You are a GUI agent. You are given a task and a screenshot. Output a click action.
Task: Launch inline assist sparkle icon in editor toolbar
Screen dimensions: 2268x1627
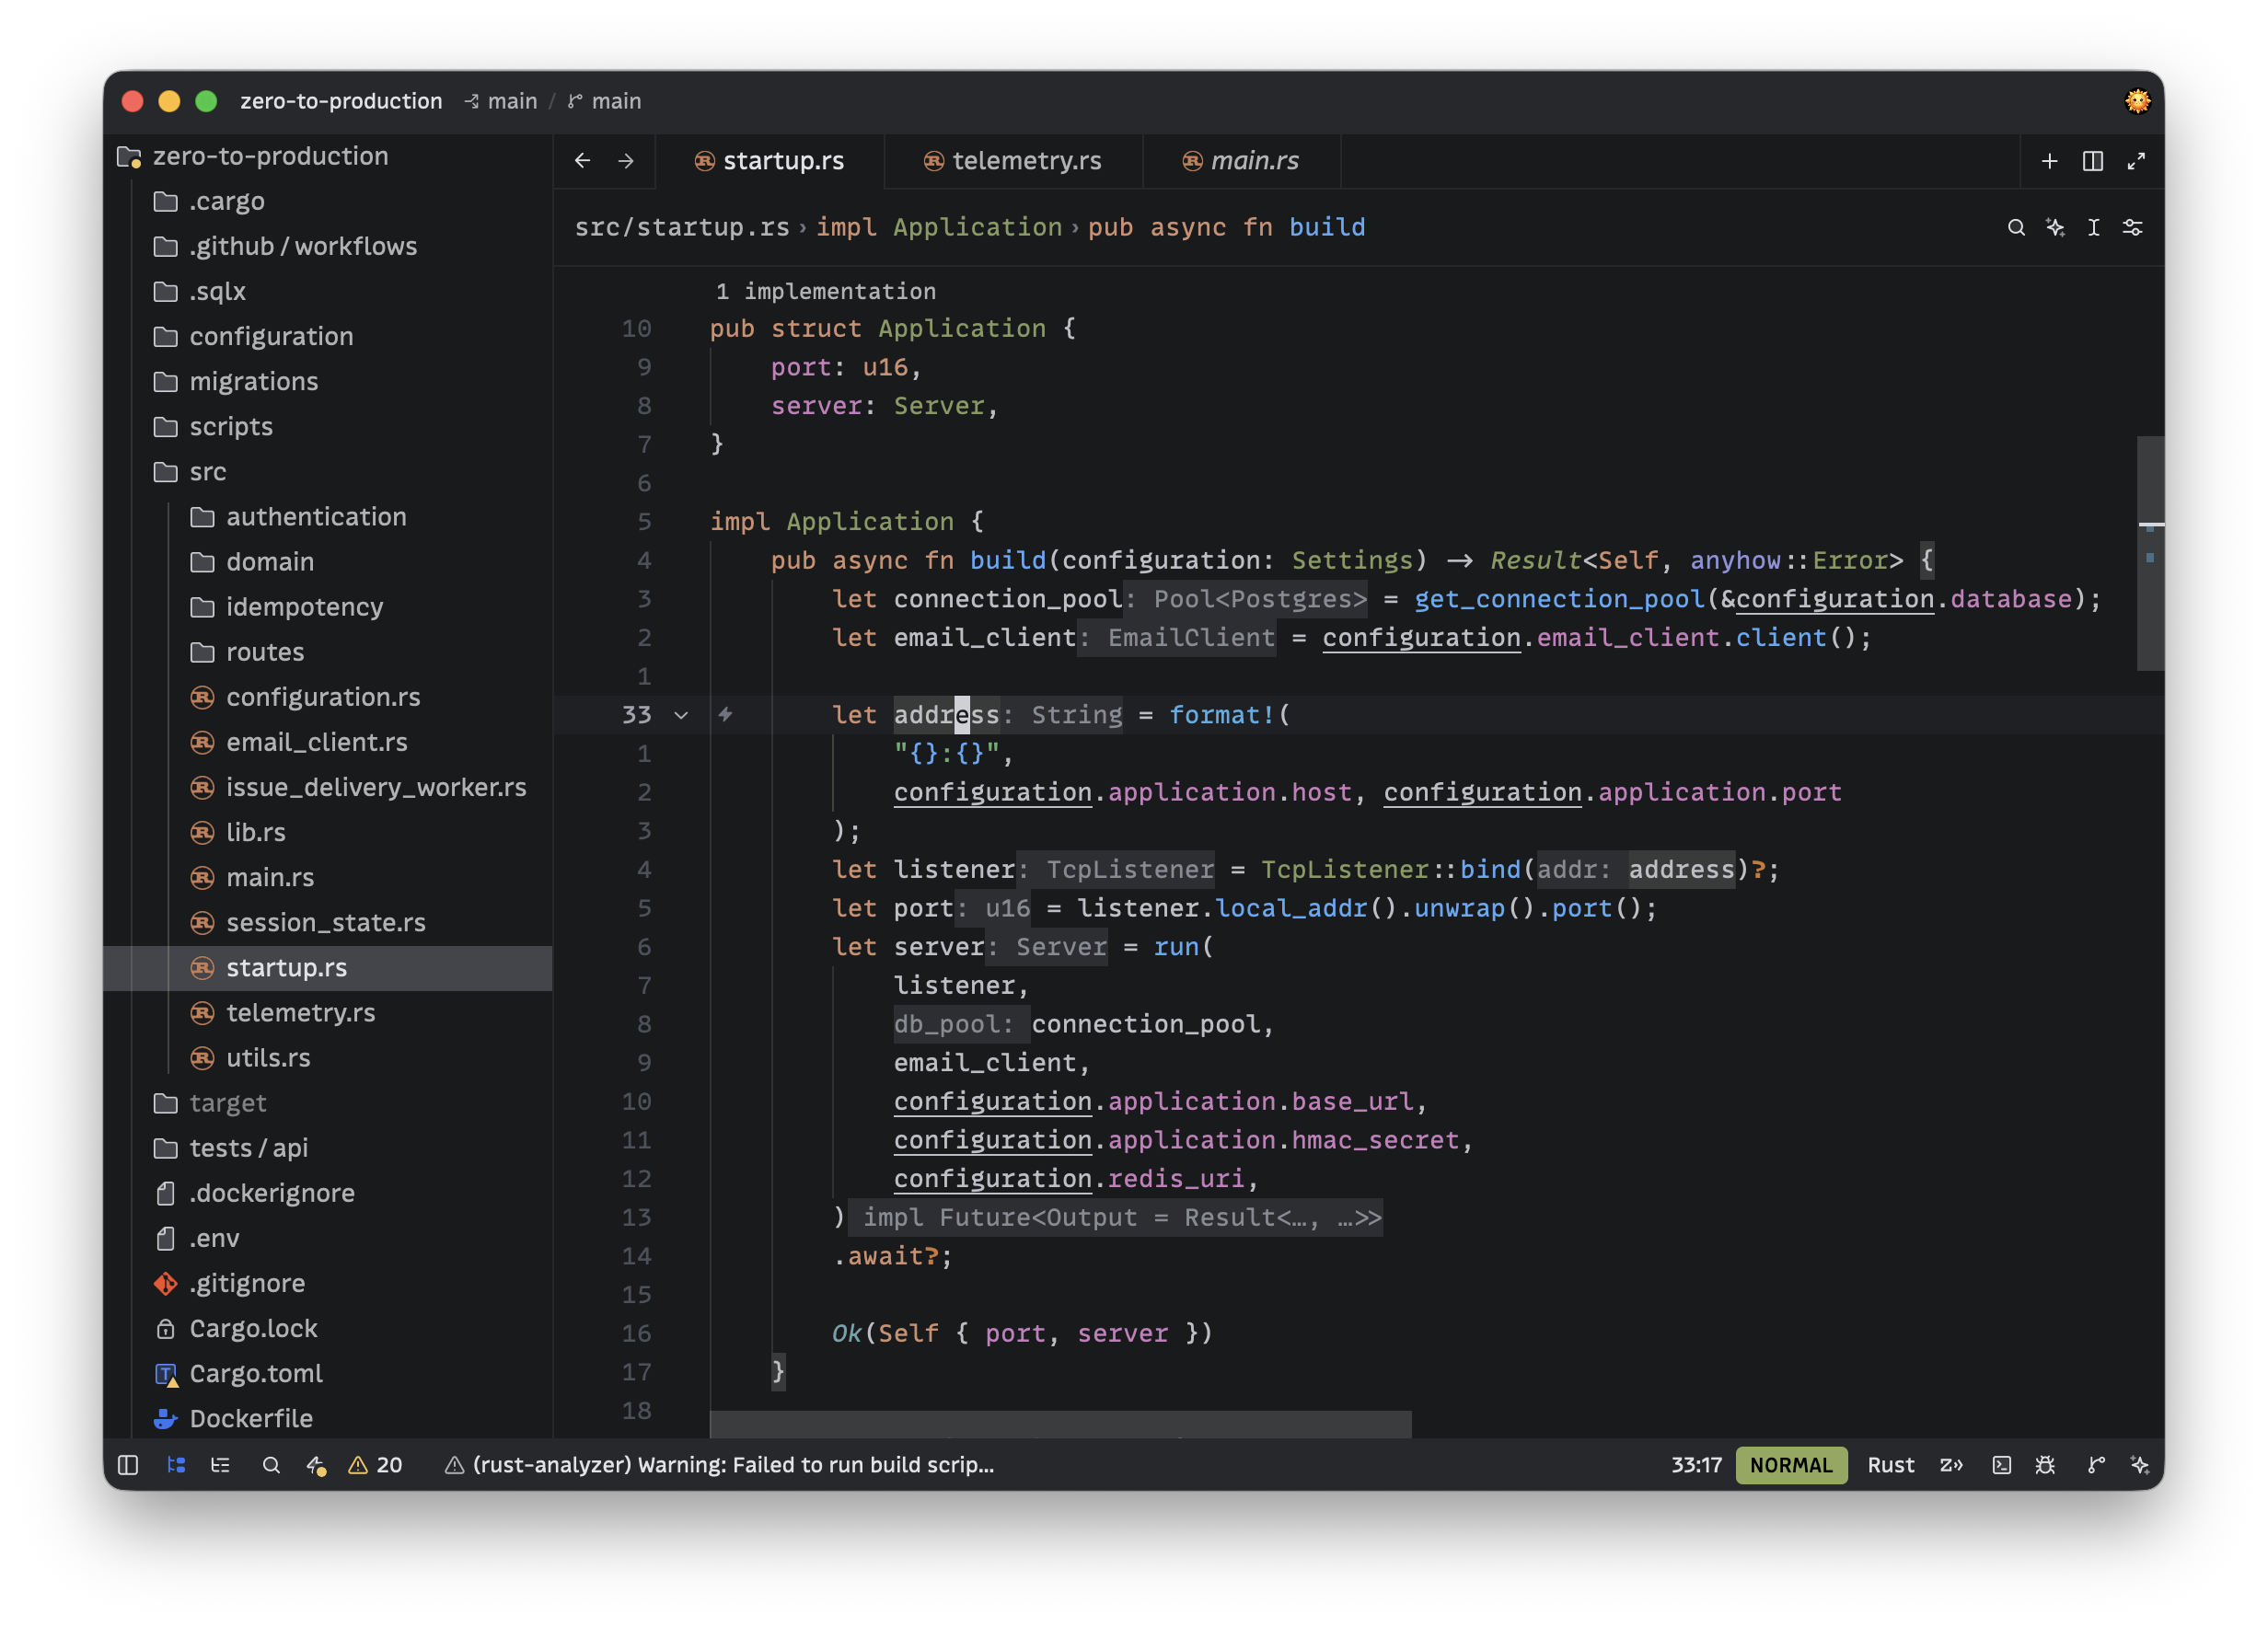click(2055, 228)
